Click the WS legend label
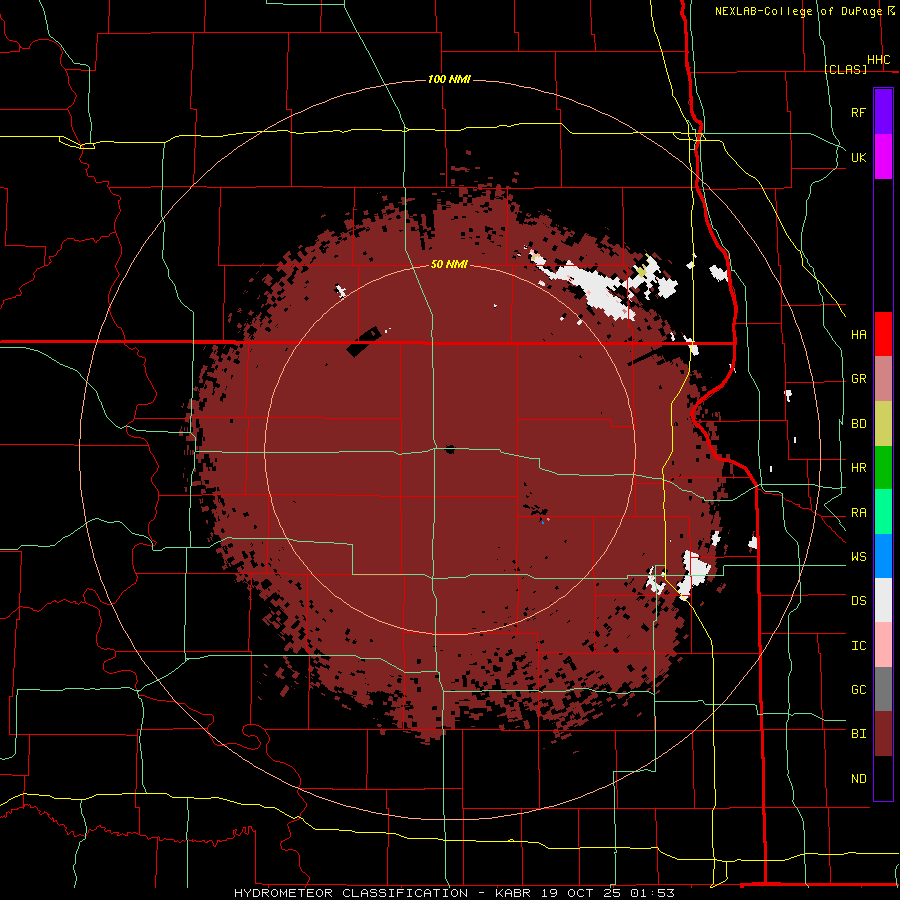 click(858, 557)
